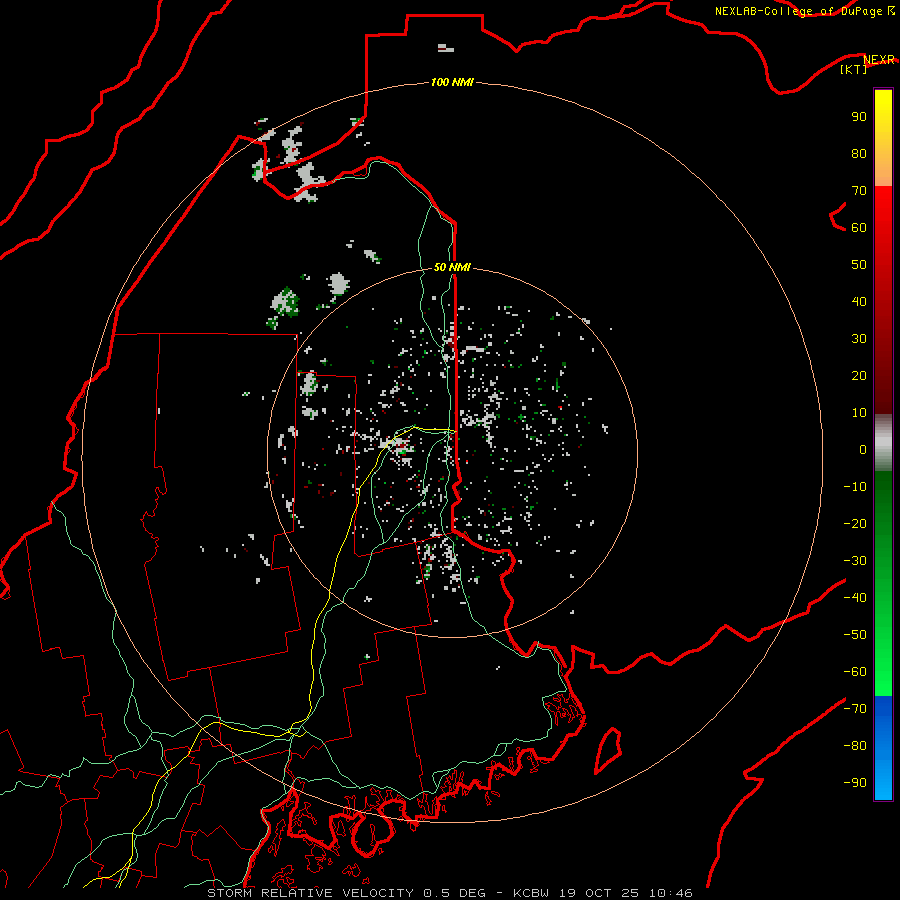Click the 0 knot scale label
900x900 pixels.
[x=863, y=450]
